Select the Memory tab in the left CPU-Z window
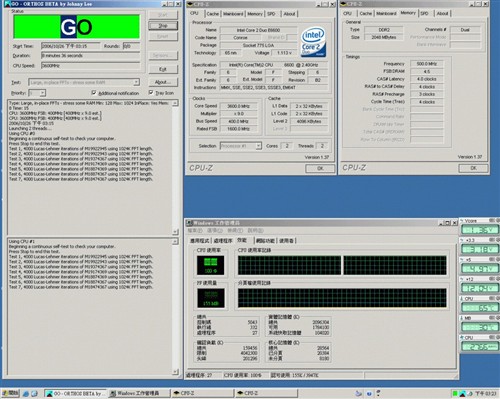 pos(255,14)
